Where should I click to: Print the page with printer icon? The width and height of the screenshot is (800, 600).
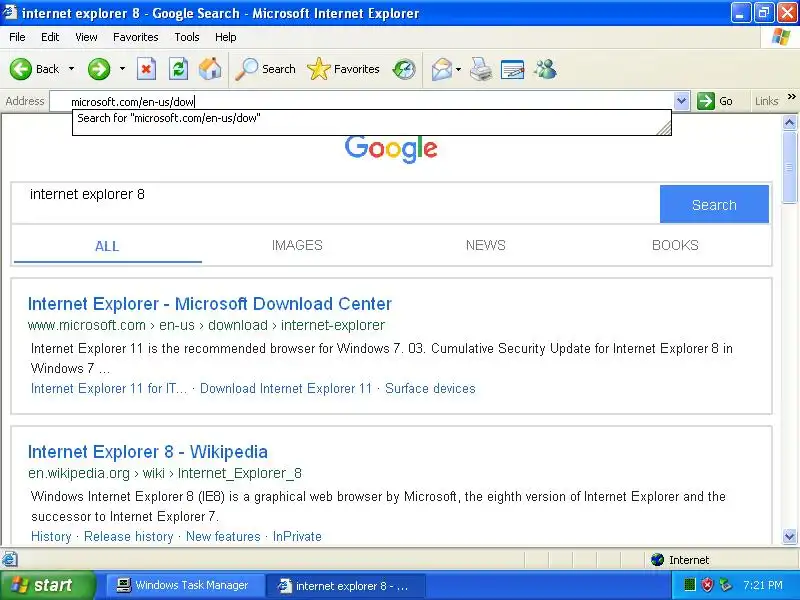coord(481,69)
